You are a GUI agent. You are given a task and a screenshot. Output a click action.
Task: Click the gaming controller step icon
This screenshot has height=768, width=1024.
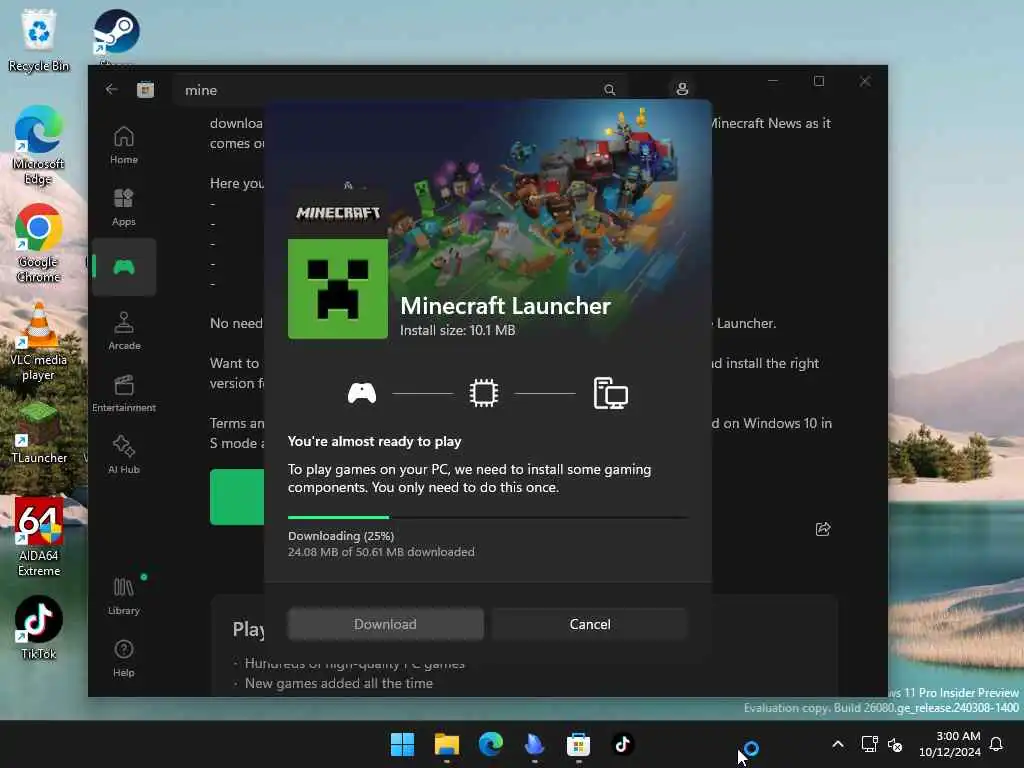point(362,393)
